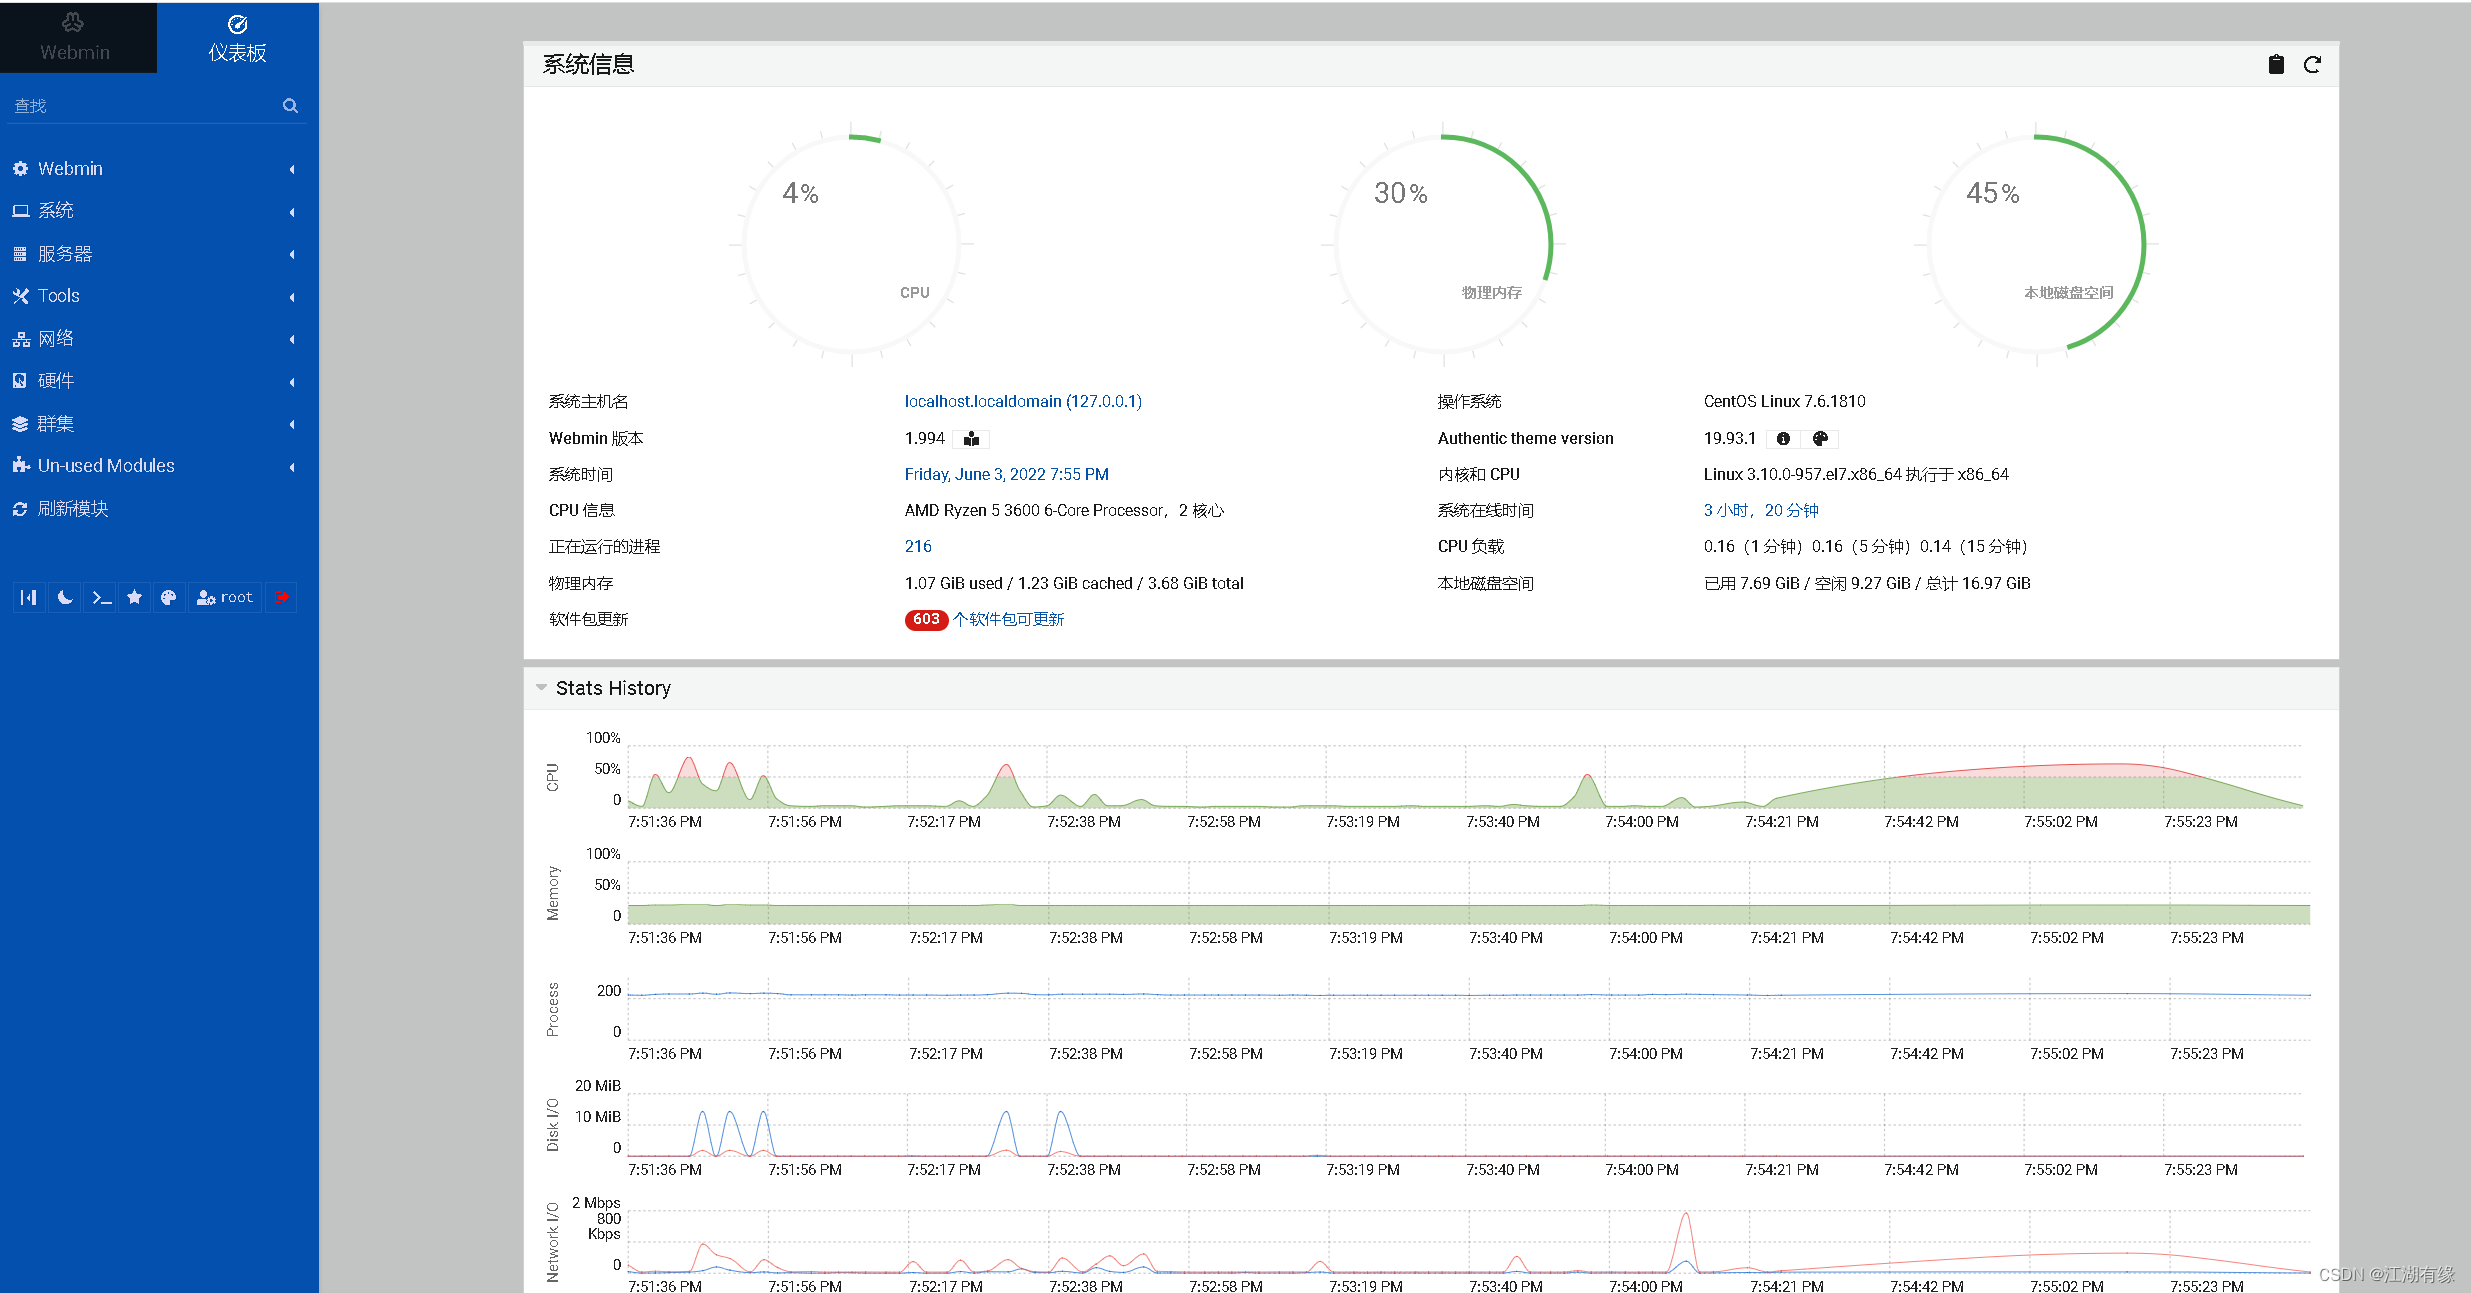Image resolution: width=2471 pixels, height=1293 pixels.
Task: Click the favorites star icon
Action: (135, 597)
